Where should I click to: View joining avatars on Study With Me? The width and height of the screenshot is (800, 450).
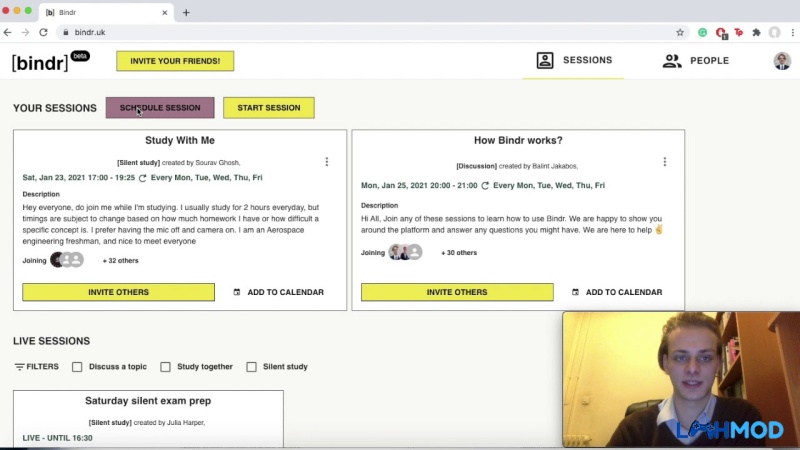(67, 260)
